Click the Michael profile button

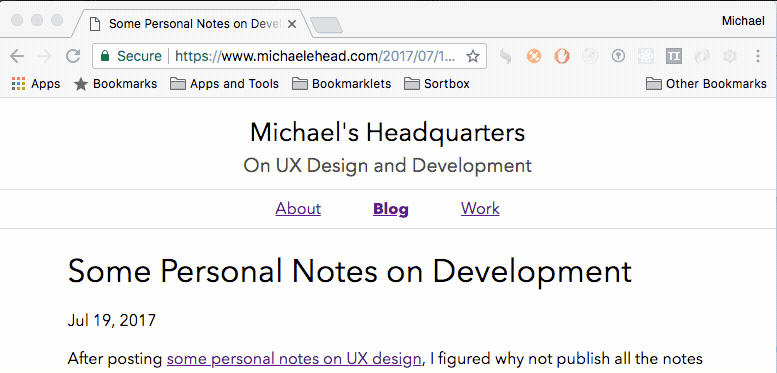743,21
